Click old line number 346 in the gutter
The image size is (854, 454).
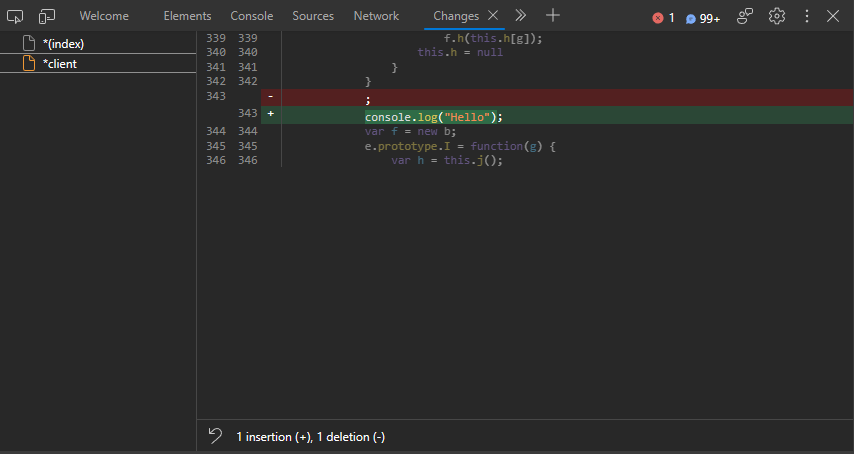coord(216,160)
